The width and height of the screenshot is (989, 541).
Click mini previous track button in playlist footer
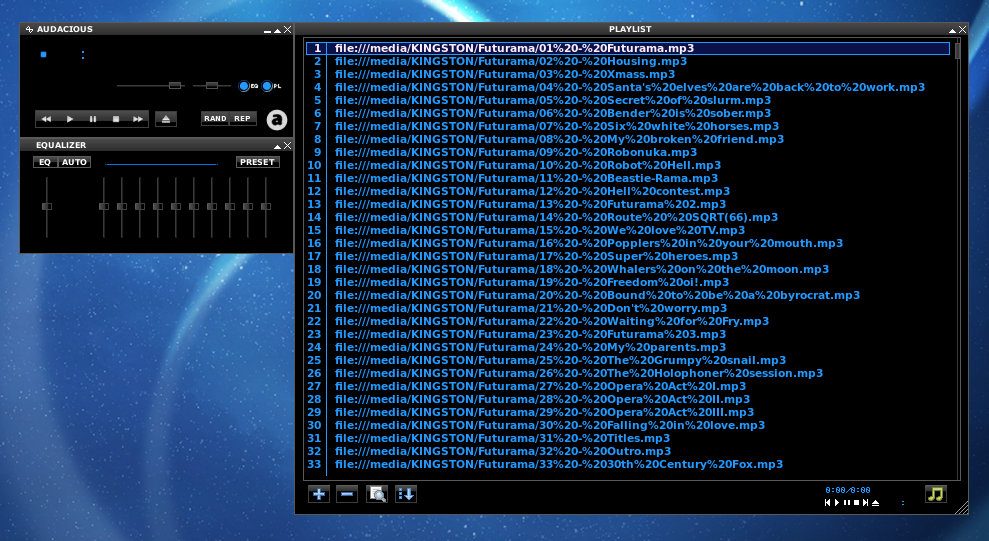click(x=828, y=503)
